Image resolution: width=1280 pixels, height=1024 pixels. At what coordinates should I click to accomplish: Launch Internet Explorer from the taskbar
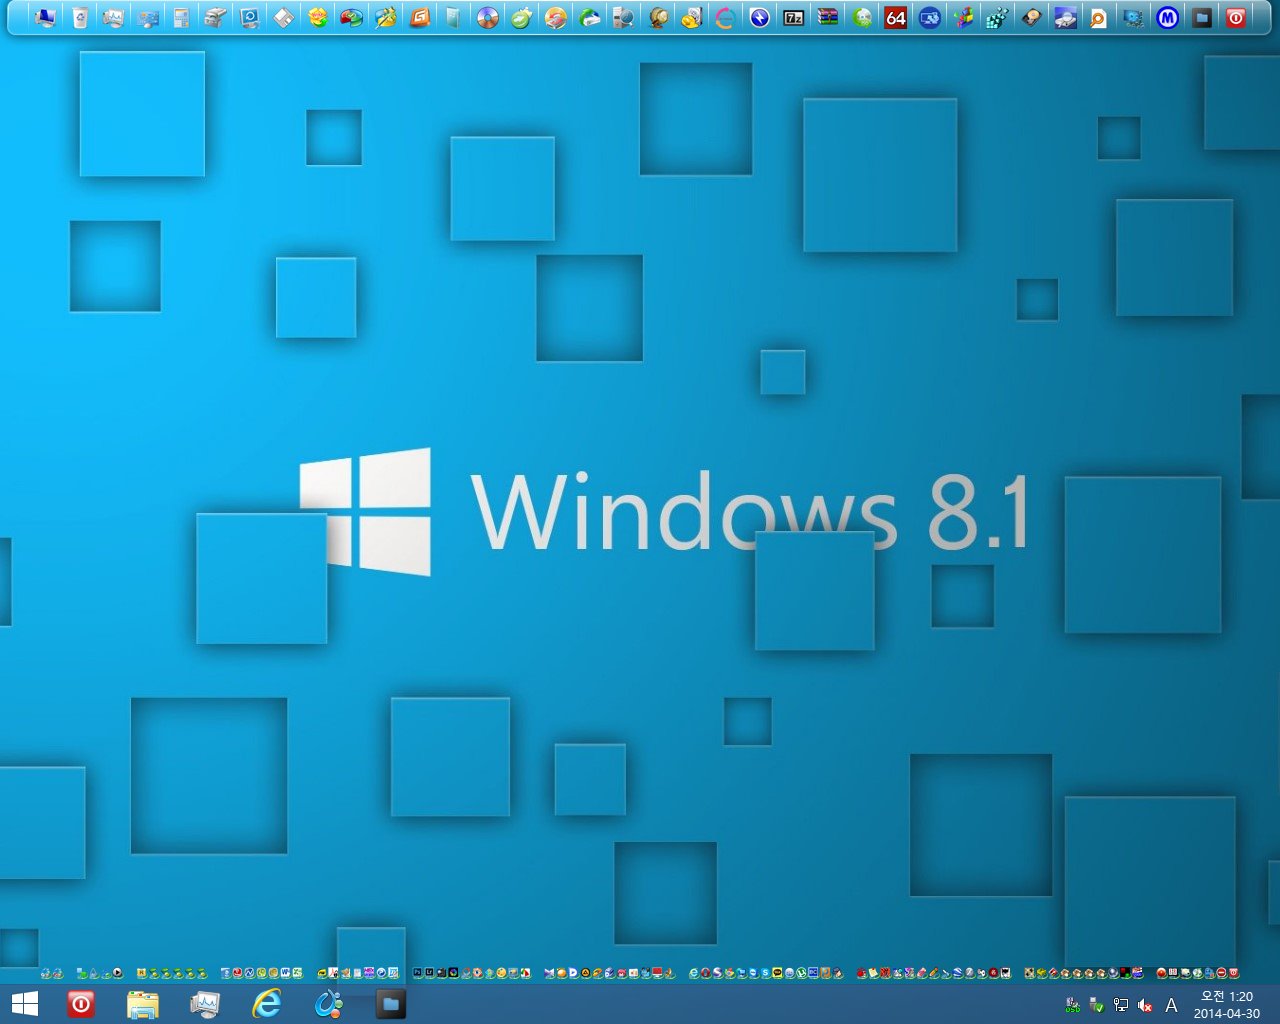click(266, 1004)
